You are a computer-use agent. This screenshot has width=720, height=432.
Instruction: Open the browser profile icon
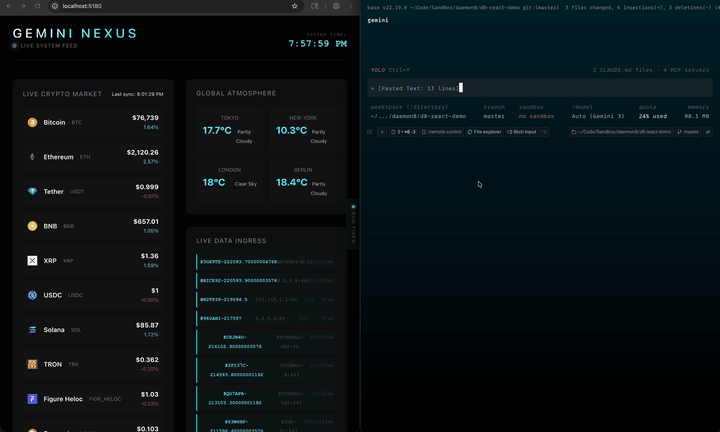click(337, 6)
